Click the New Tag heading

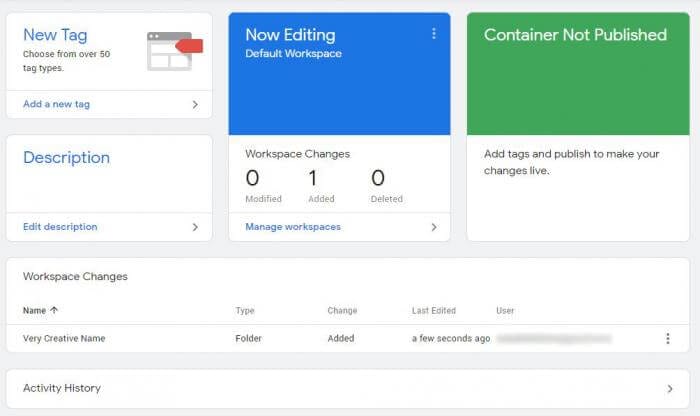click(x=55, y=35)
